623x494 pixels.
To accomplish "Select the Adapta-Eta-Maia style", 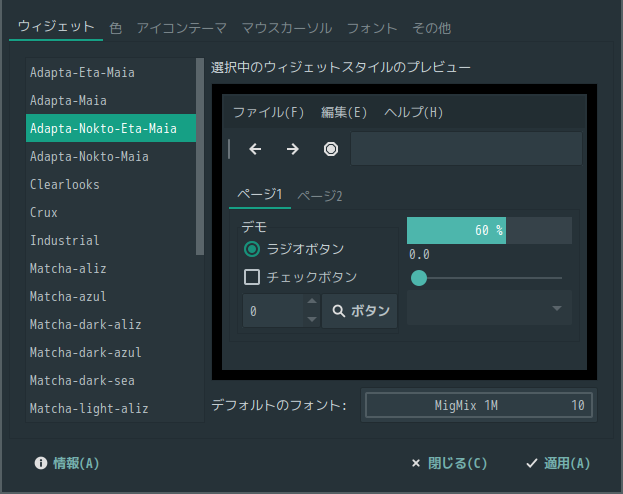I will 111,72.
